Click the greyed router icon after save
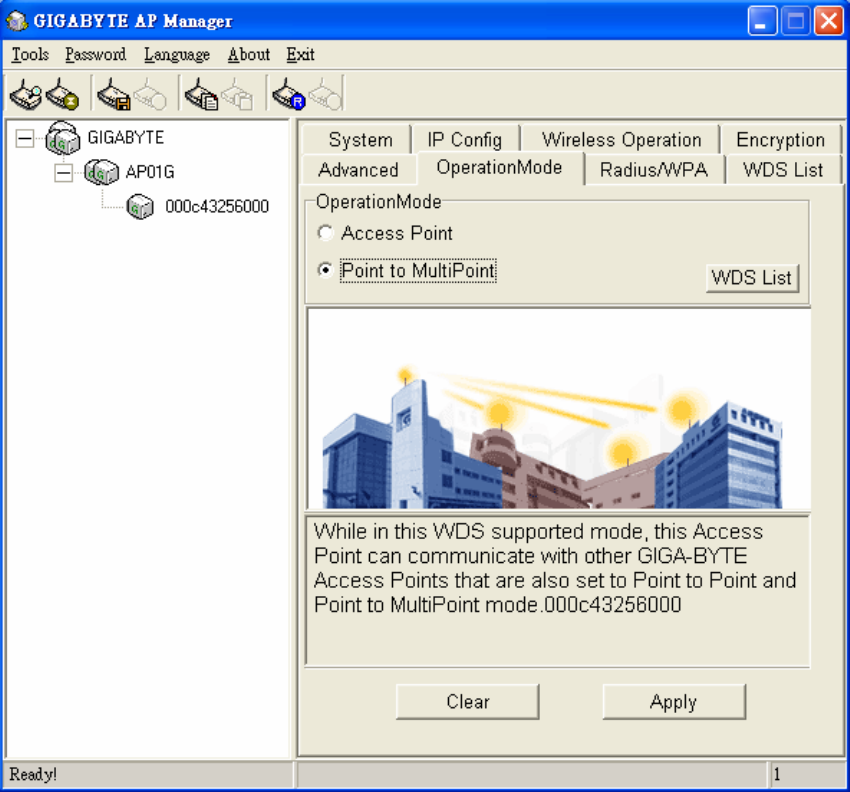 [x=150, y=94]
